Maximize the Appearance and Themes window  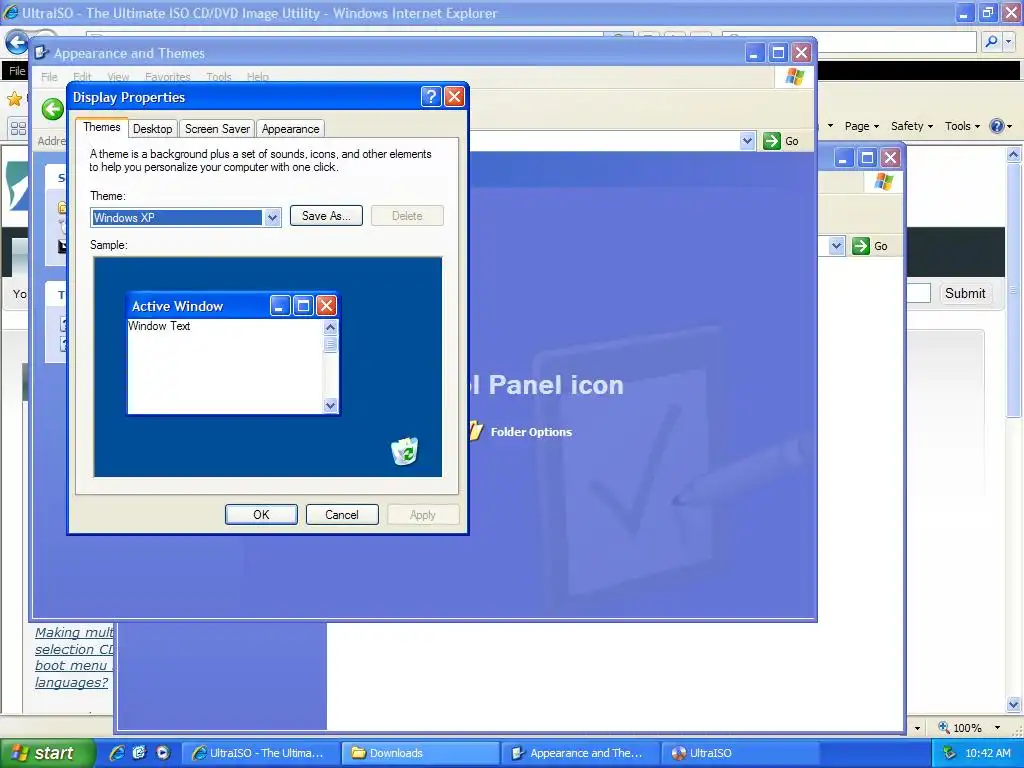pyautogui.click(x=778, y=53)
